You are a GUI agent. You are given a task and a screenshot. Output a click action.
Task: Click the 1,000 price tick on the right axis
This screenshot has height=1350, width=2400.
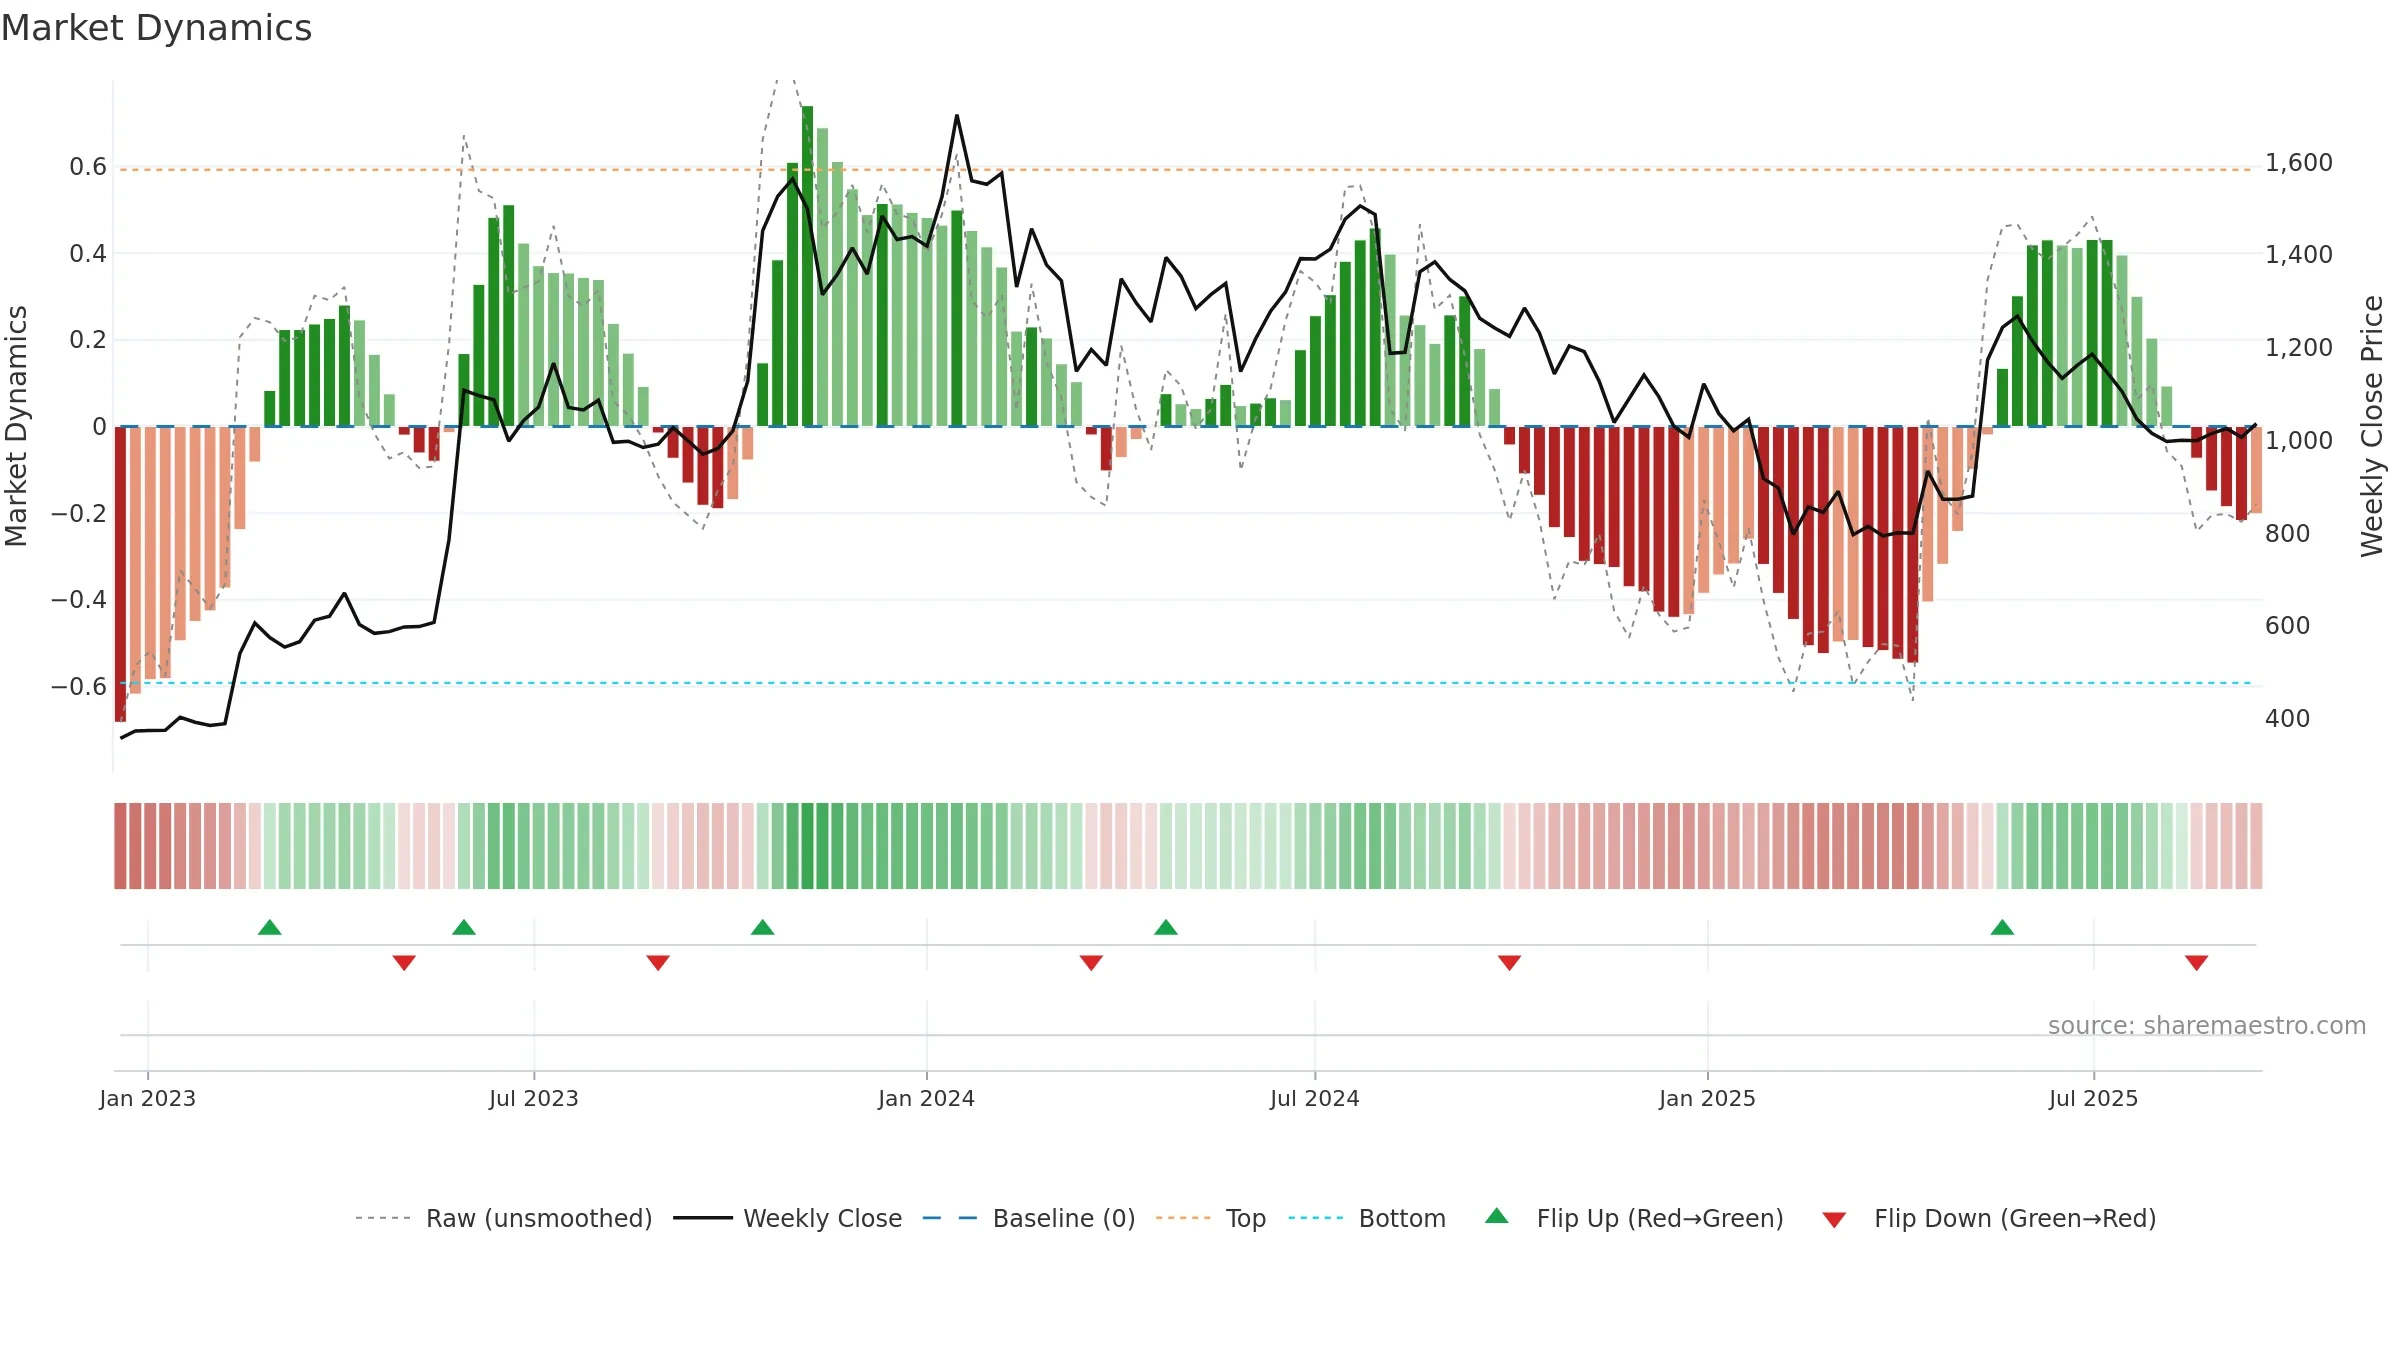click(x=2299, y=440)
